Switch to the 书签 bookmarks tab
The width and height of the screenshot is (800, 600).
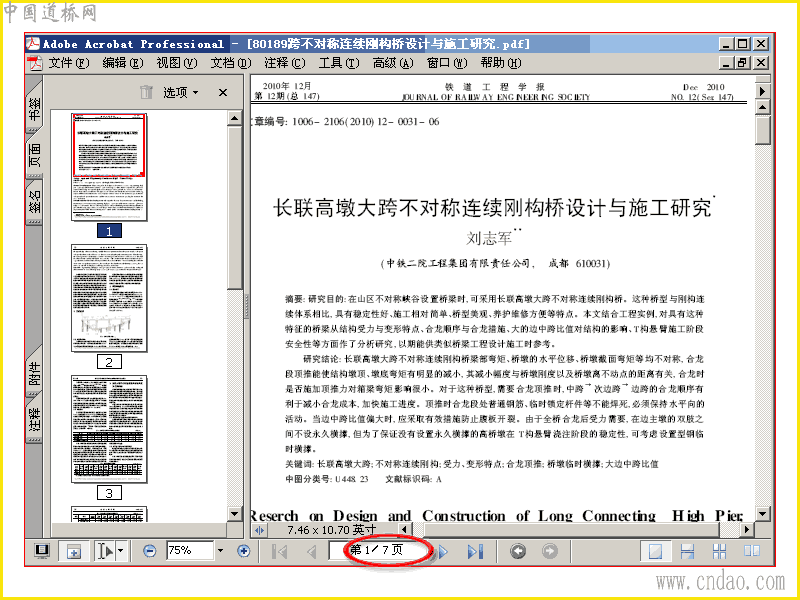pyautogui.click(x=34, y=108)
